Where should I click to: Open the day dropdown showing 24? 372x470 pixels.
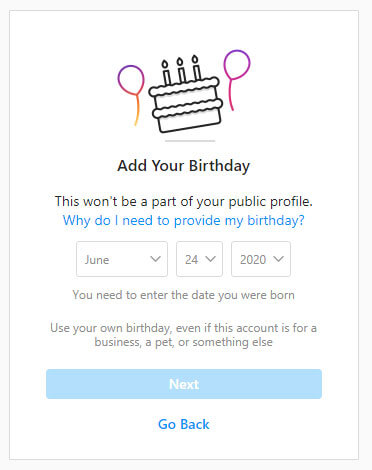tap(199, 259)
